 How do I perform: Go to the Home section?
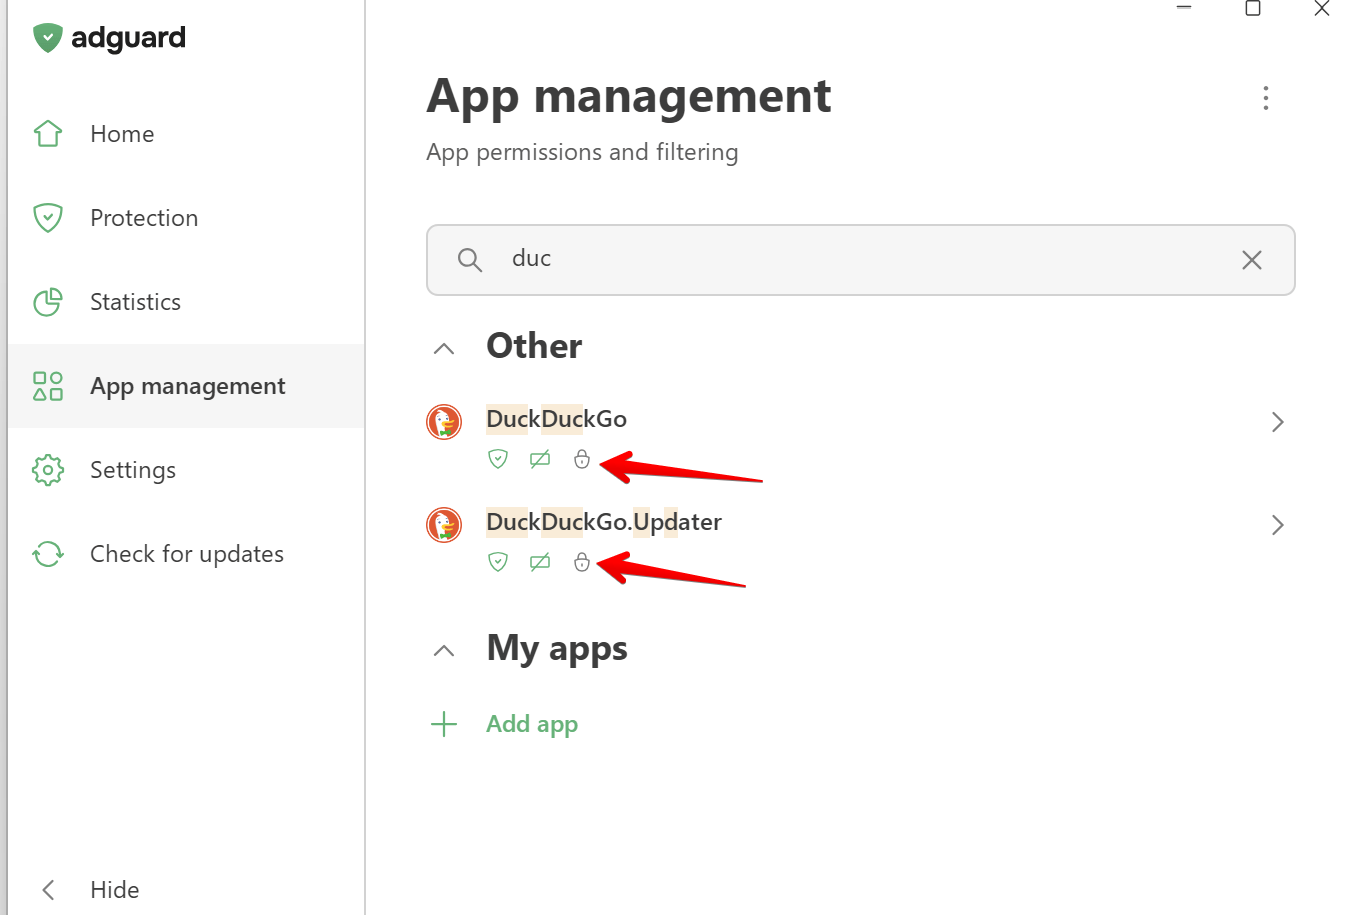pos(122,134)
